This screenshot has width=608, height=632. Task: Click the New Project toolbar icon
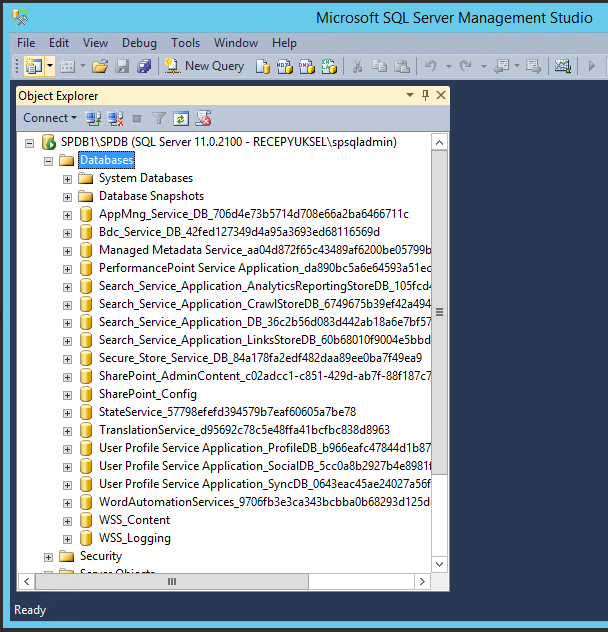(34, 66)
